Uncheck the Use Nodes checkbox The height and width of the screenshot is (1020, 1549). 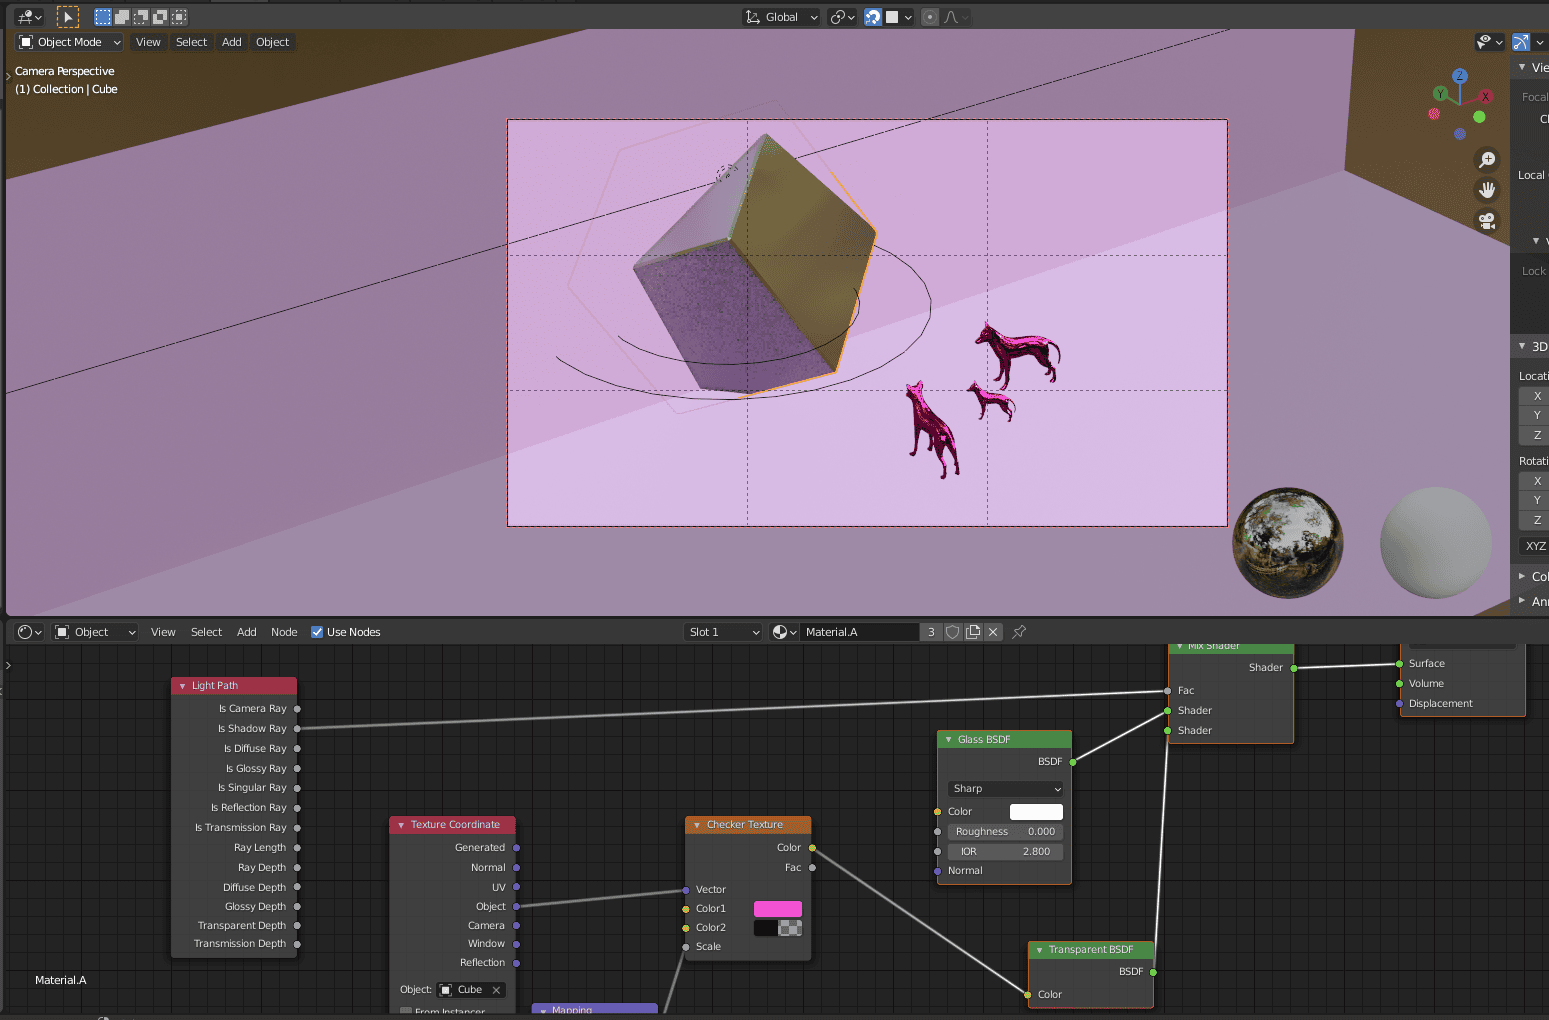tap(317, 632)
